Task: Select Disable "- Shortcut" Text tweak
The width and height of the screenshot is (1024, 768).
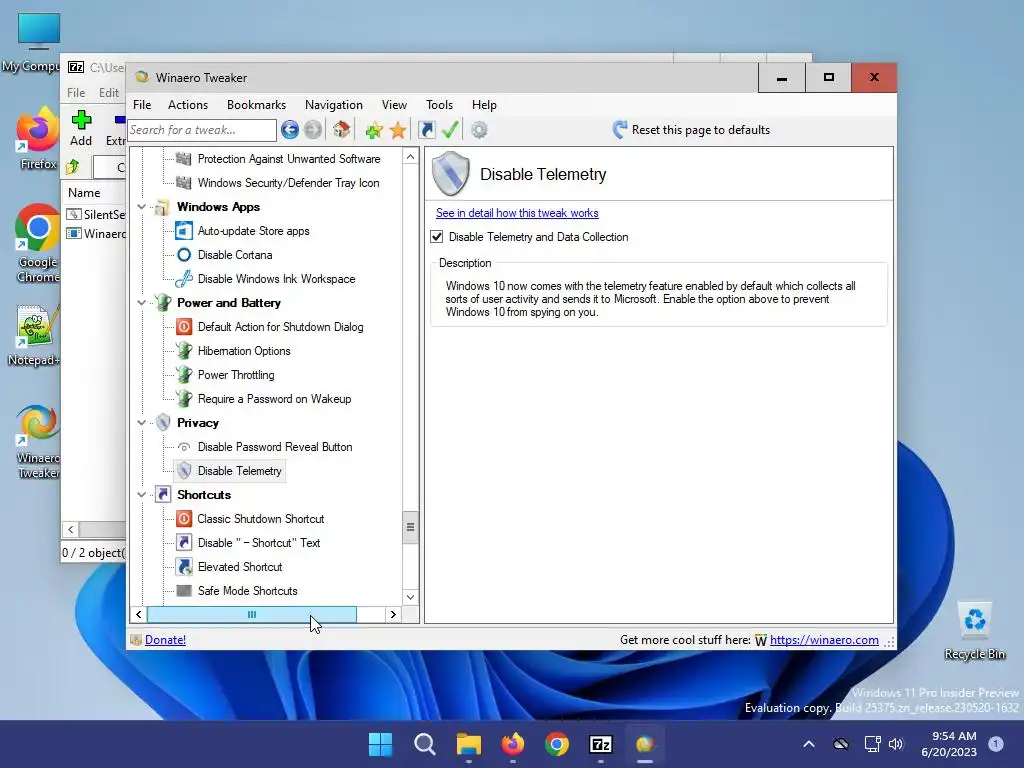Action: pos(259,543)
